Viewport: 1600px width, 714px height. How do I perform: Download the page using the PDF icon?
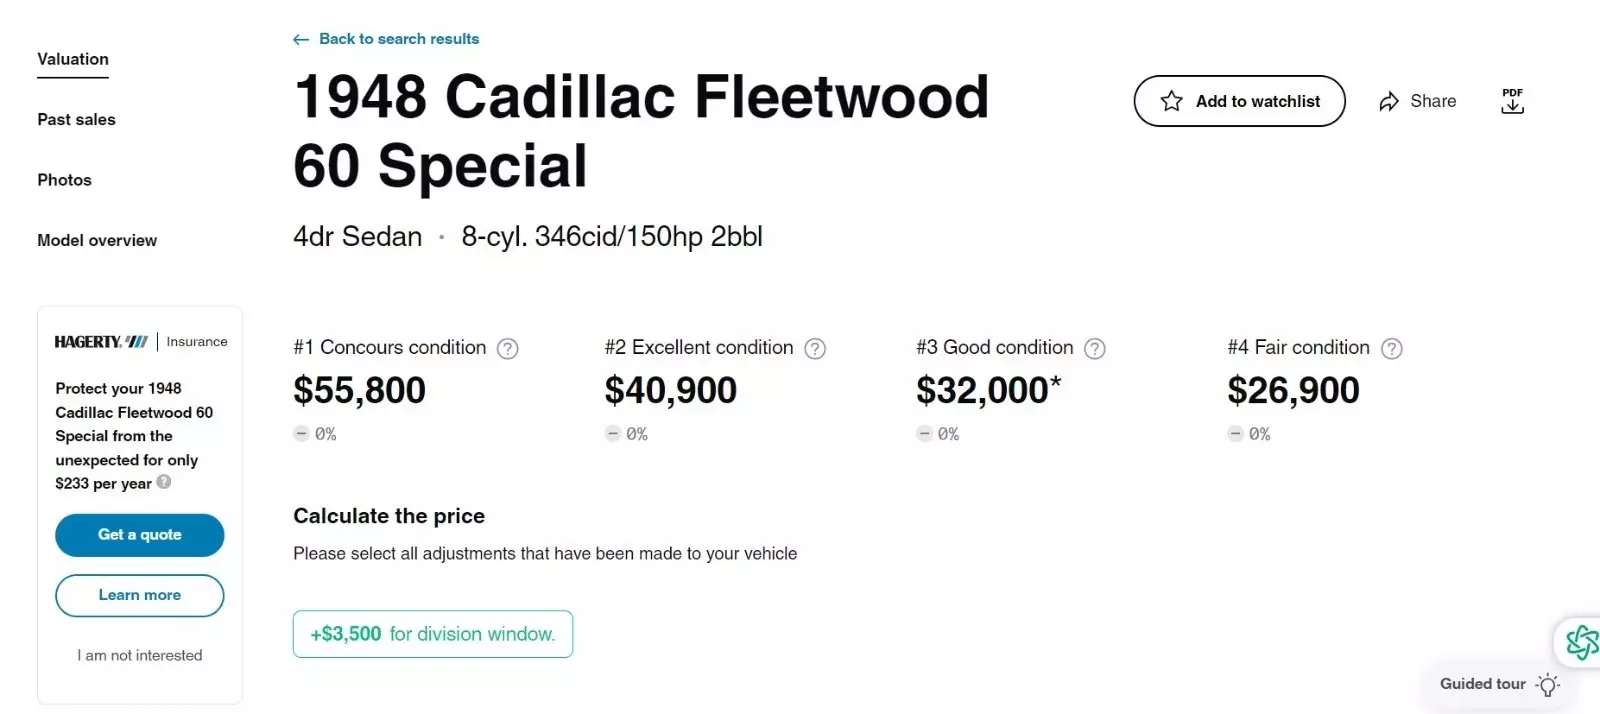click(1512, 101)
